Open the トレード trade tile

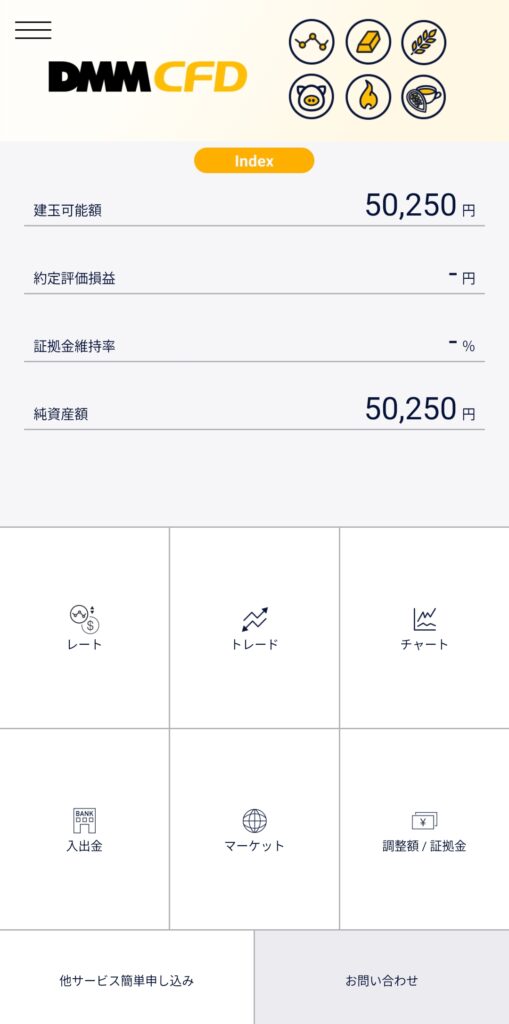pyautogui.click(x=254, y=628)
